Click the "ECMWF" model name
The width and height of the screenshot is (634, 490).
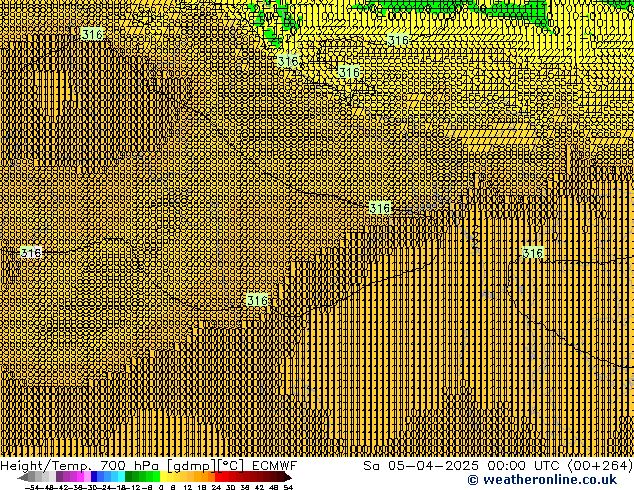coord(275,466)
